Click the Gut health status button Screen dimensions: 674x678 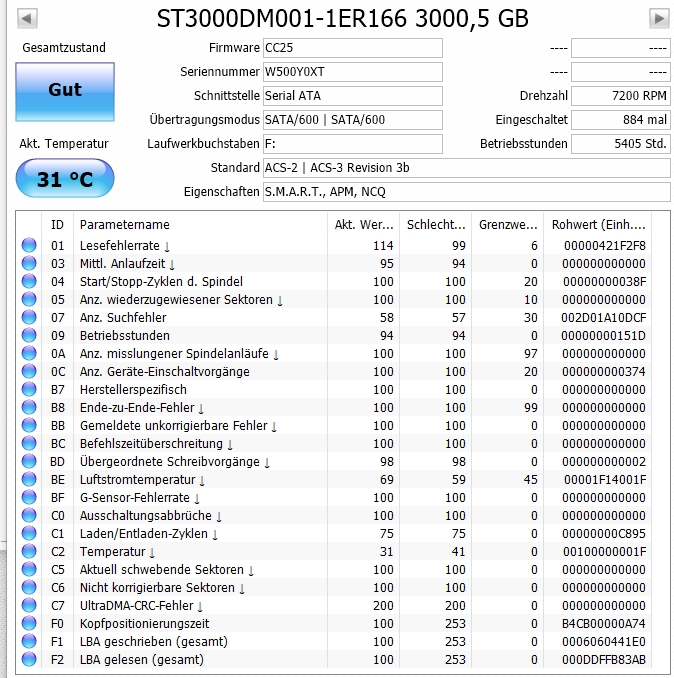click(x=65, y=92)
